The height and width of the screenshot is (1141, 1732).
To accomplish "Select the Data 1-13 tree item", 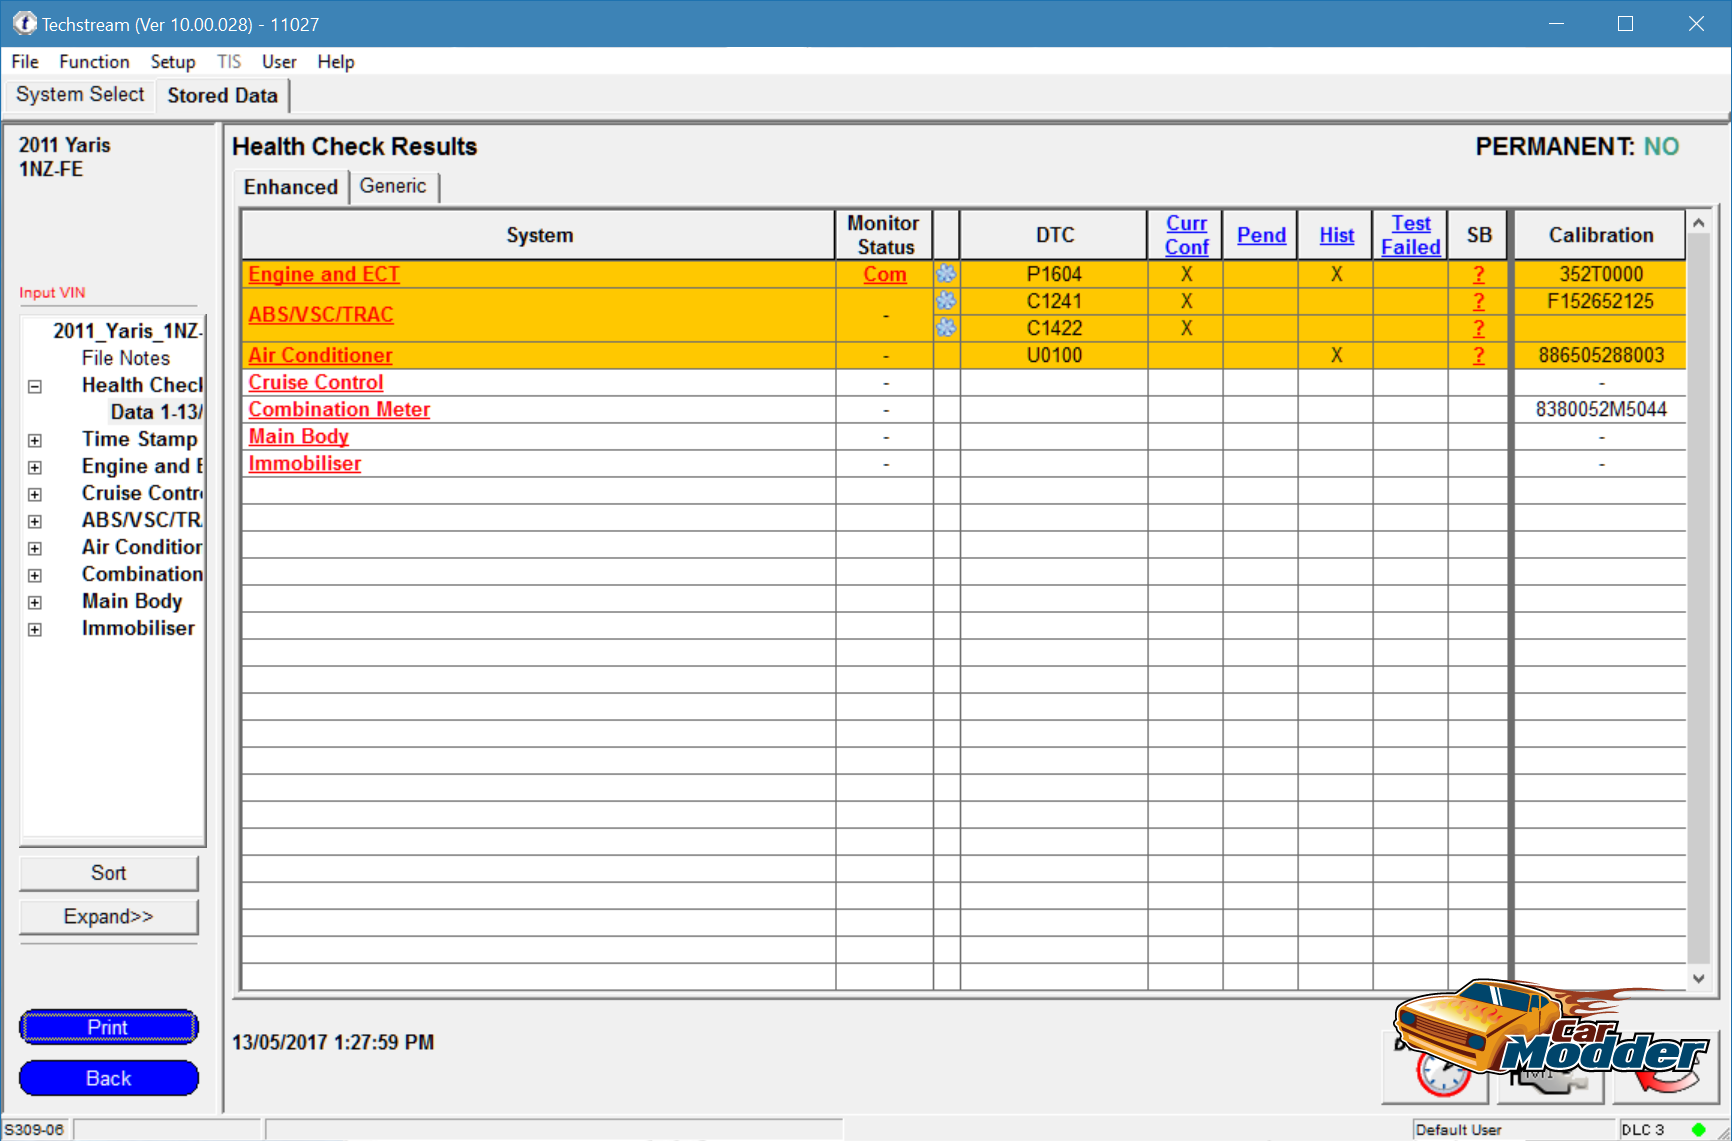I will point(156,412).
